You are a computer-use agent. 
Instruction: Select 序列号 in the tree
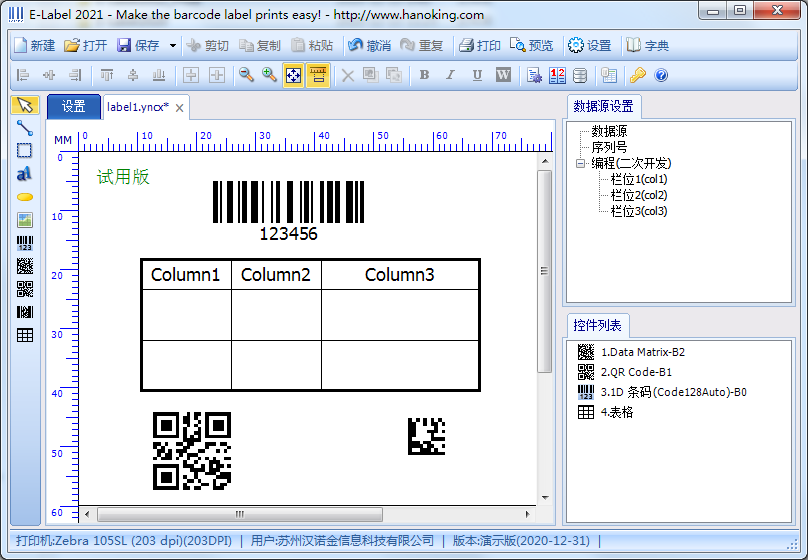pos(609,147)
